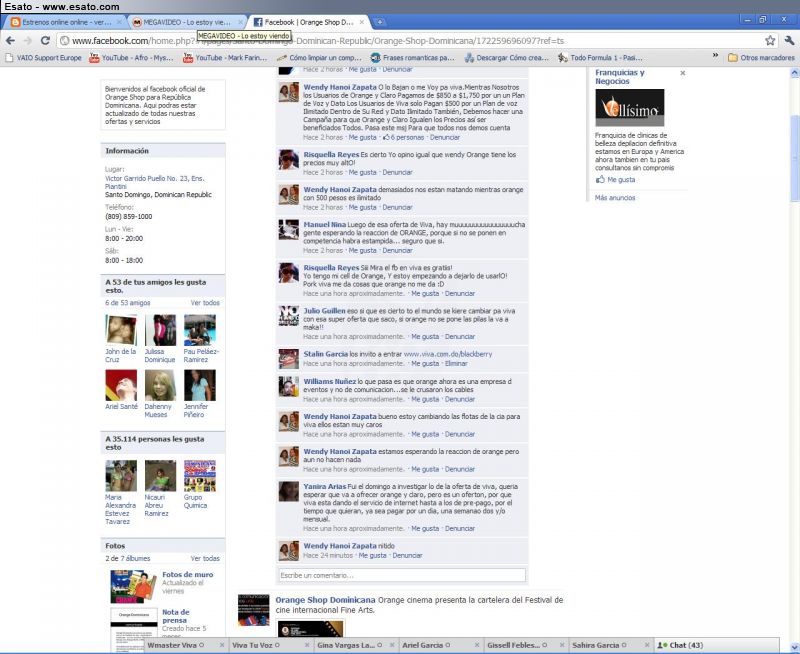Open Stalin Garcia's viva.com.do/blackberry link
The height and width of the screenshot is (654, 800).
click(x=448, y=354)
